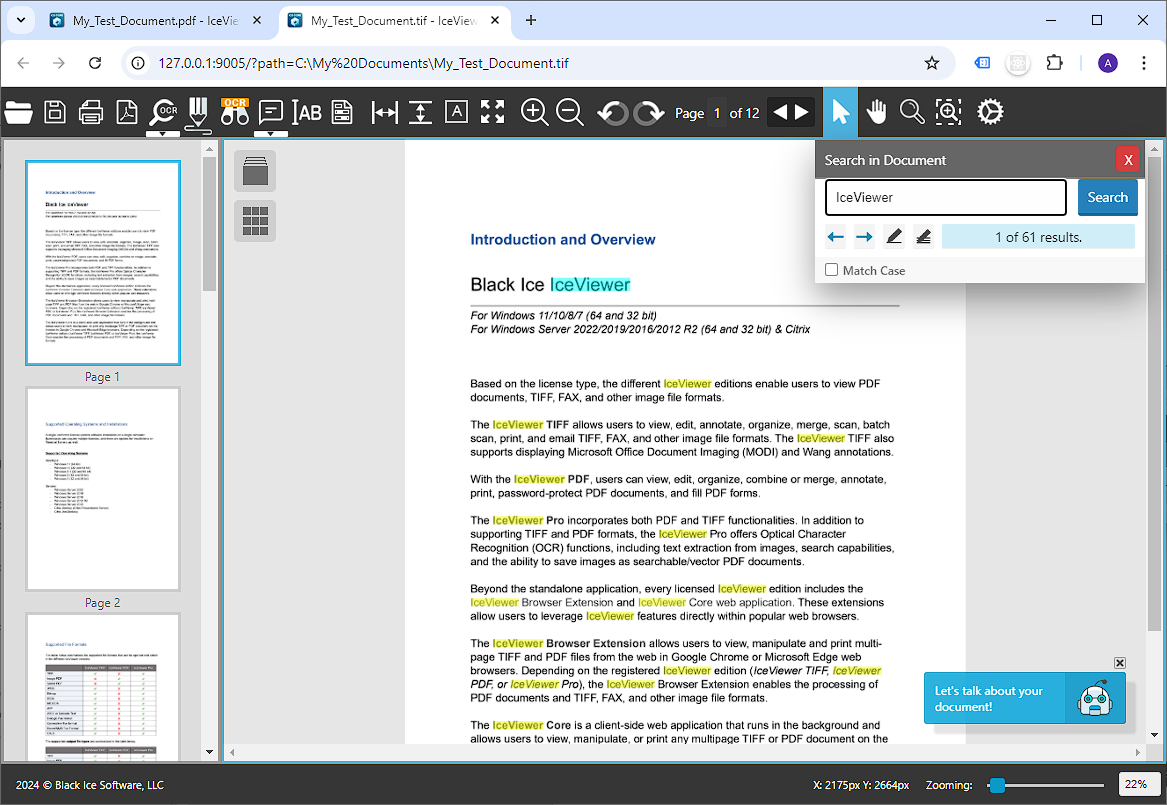This screenshot has width=1167, height=805.
Task: Open the Chrome extensions puzzle icon
Action: click(1055, 63)
